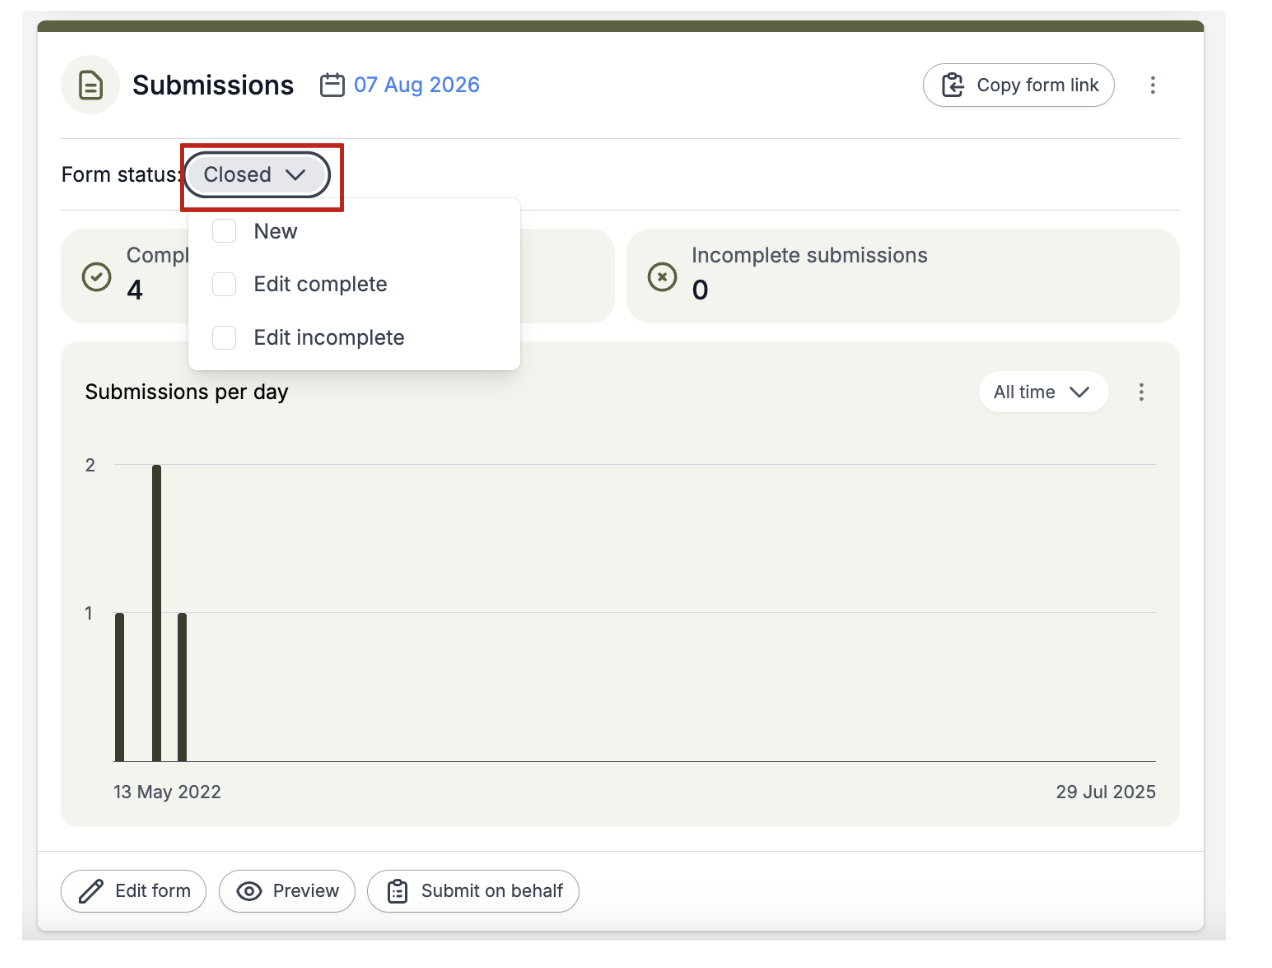Click the incomplete submissions count 0
This screenshot has height=968, width=1272.
(700, 290)
